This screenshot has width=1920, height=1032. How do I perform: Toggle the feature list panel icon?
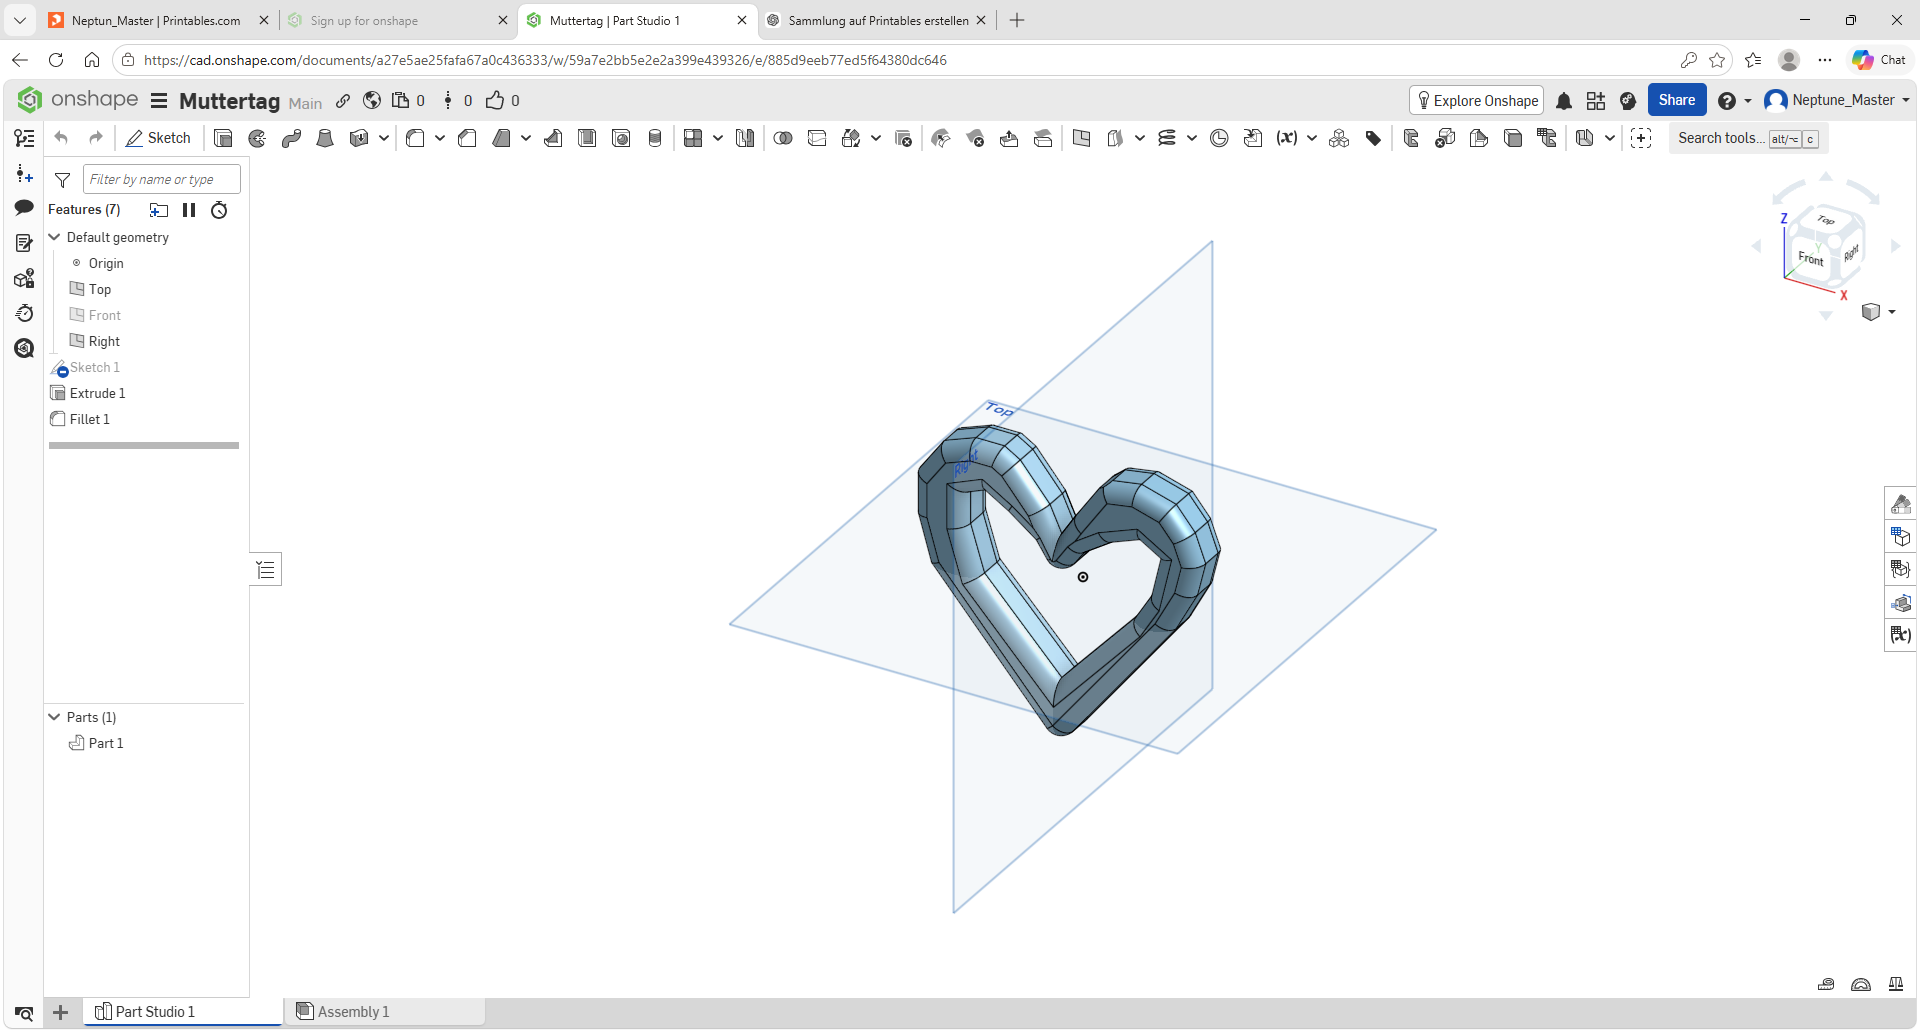point(24,138)
